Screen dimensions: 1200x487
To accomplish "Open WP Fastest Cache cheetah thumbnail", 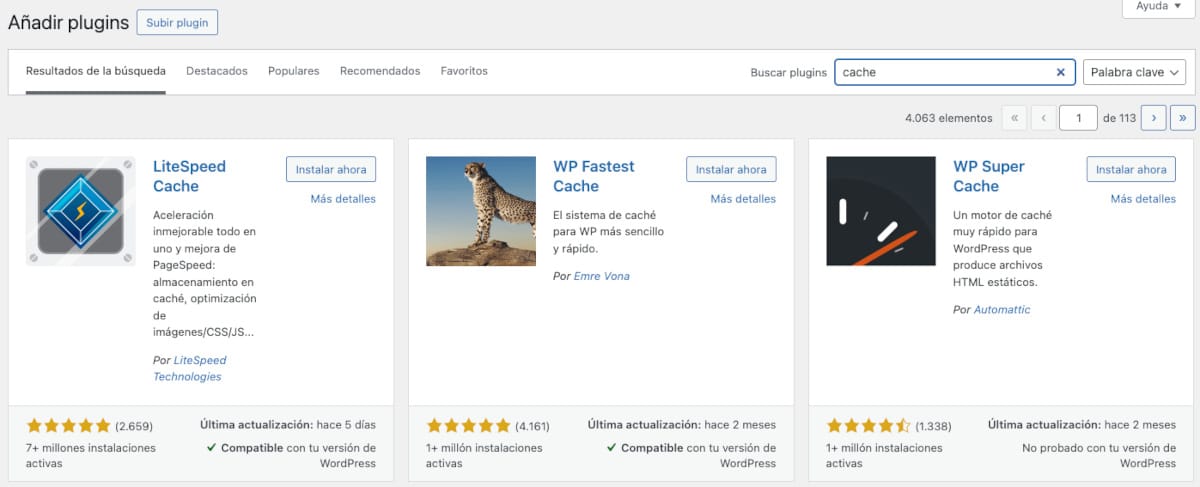I will (481, 211).
